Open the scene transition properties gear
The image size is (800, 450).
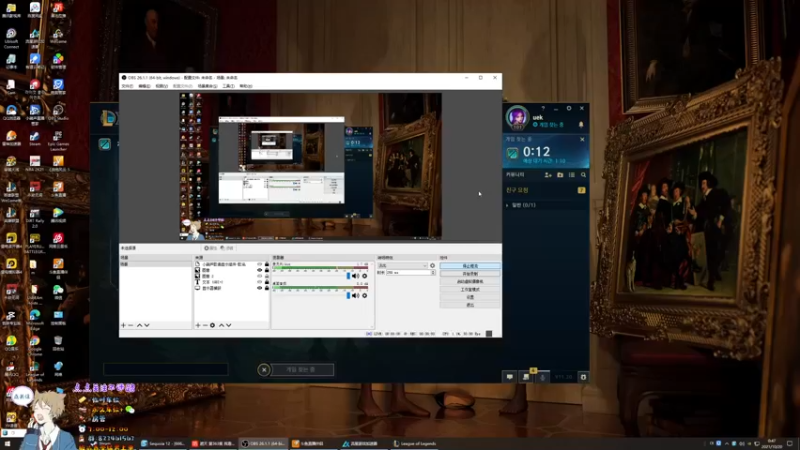[x=433, y=266]
